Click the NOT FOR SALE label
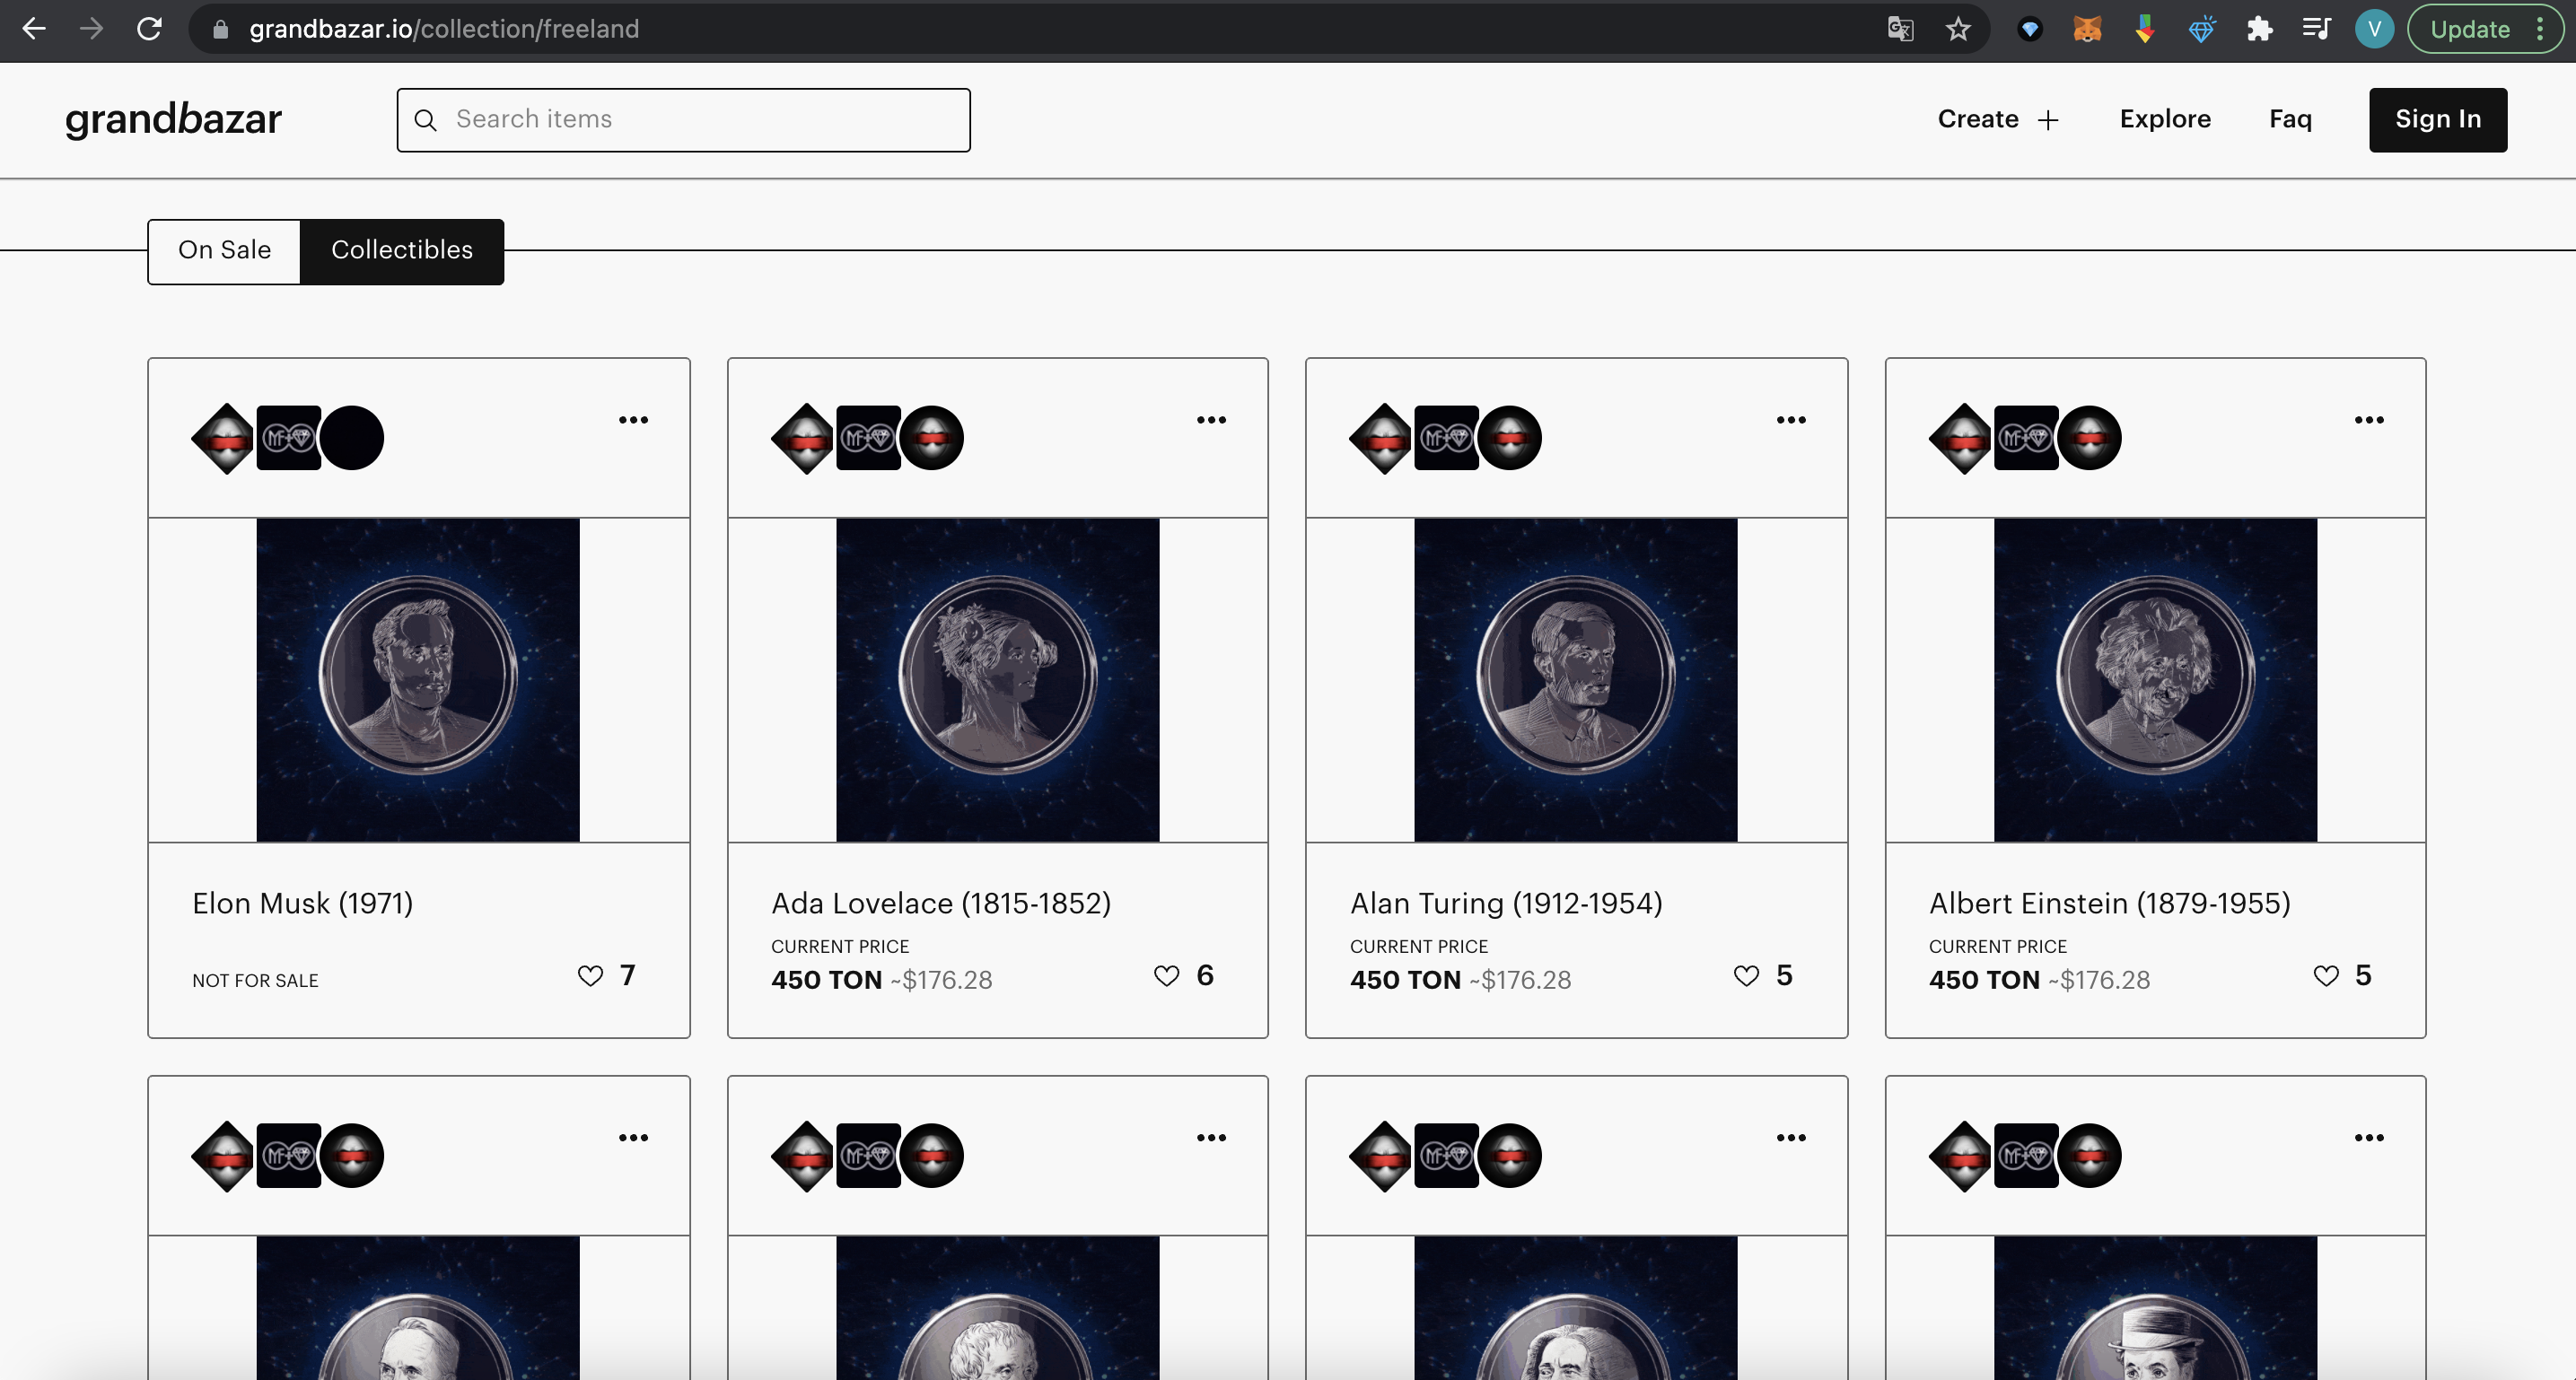 click(255, 981)
